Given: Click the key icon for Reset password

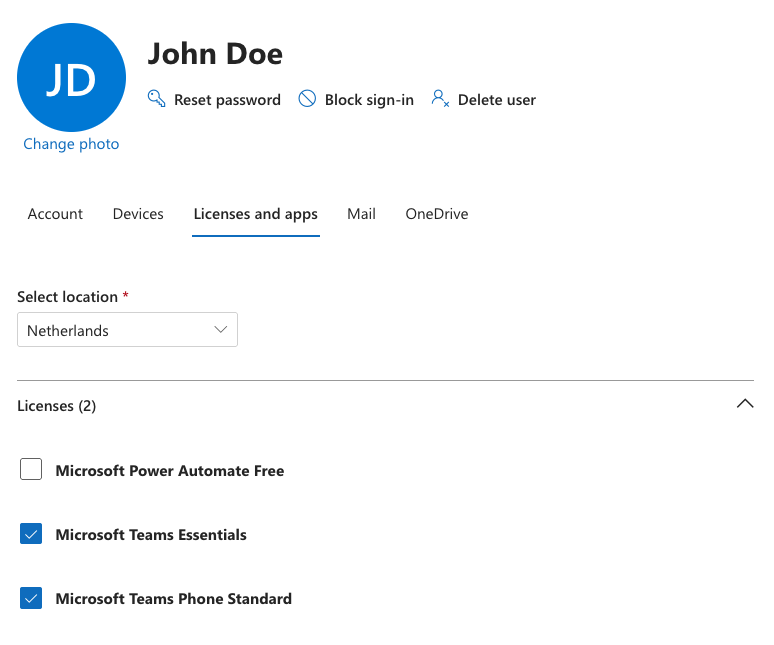Looking at the screenshot, I should (156, 99).
